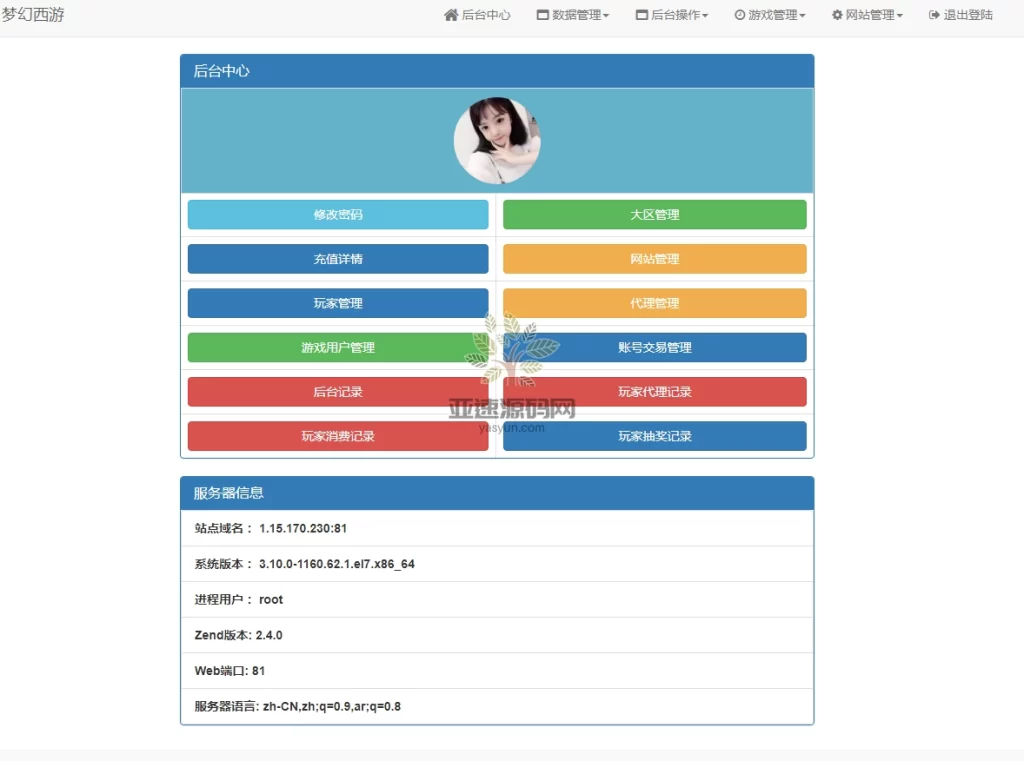Screen dimensions: 1024x761
Task: Click the circular profile avatar photo
Action: click(497, 140)
